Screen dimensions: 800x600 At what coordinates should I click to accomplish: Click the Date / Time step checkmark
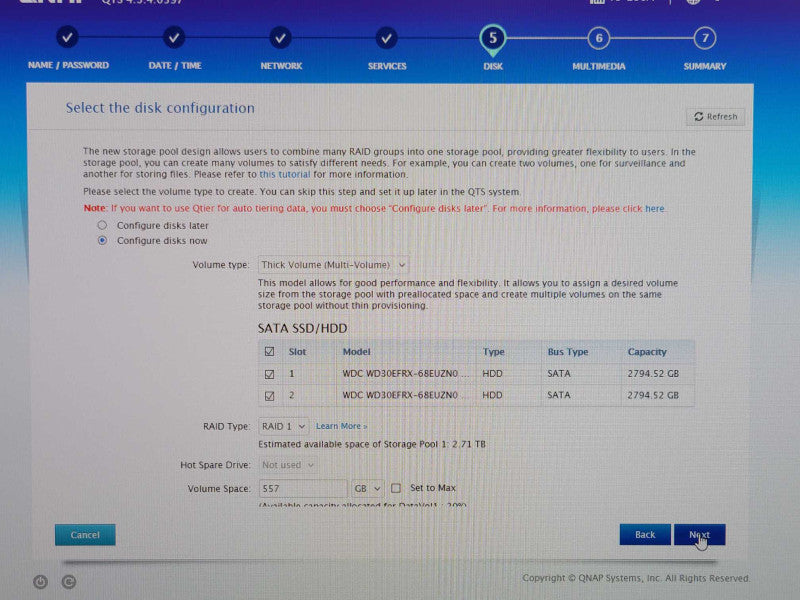coord(174,37)
